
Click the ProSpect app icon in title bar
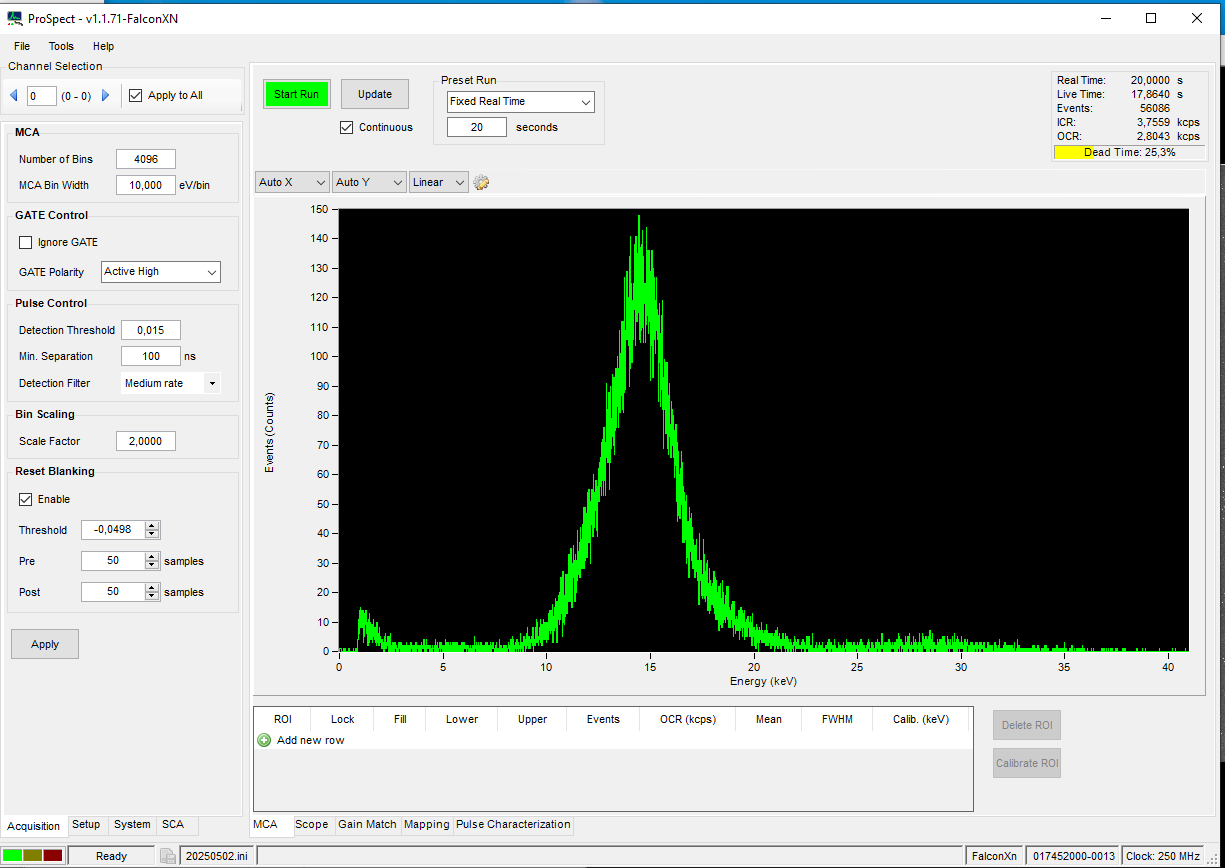14,19
